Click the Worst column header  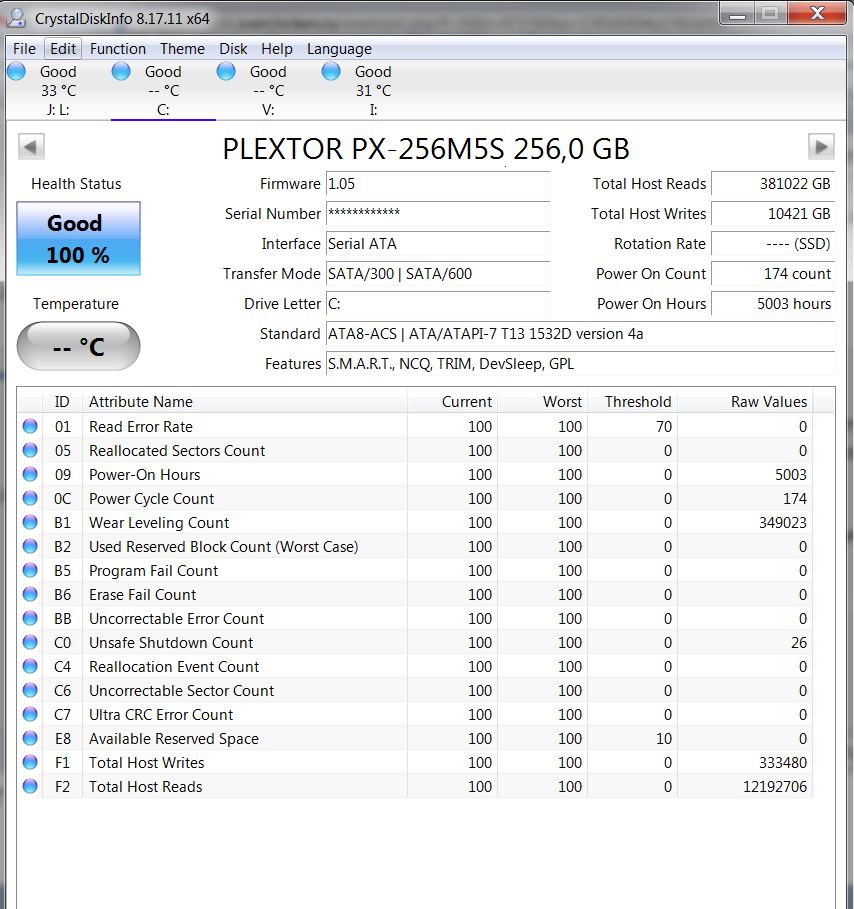point(542,401)
